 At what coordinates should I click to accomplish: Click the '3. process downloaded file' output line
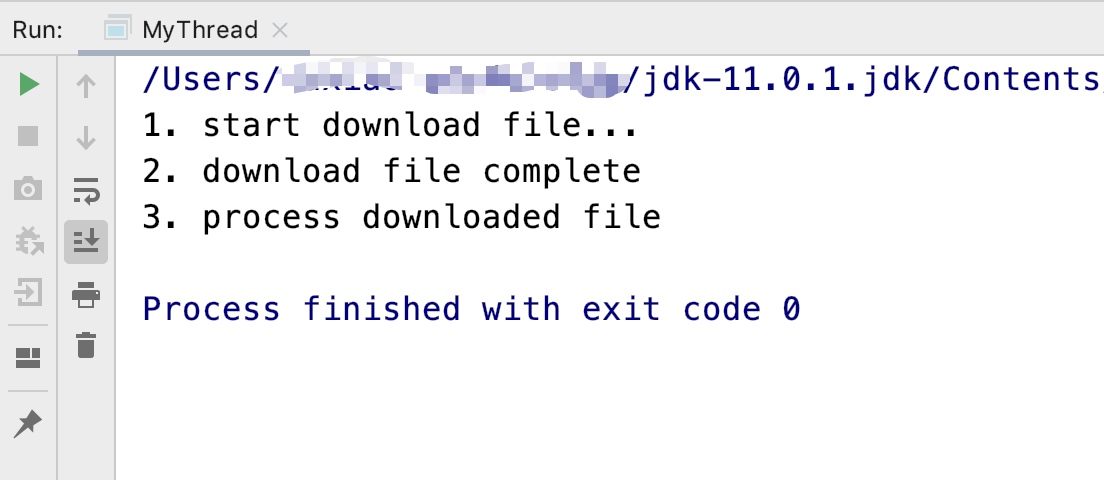401,217
